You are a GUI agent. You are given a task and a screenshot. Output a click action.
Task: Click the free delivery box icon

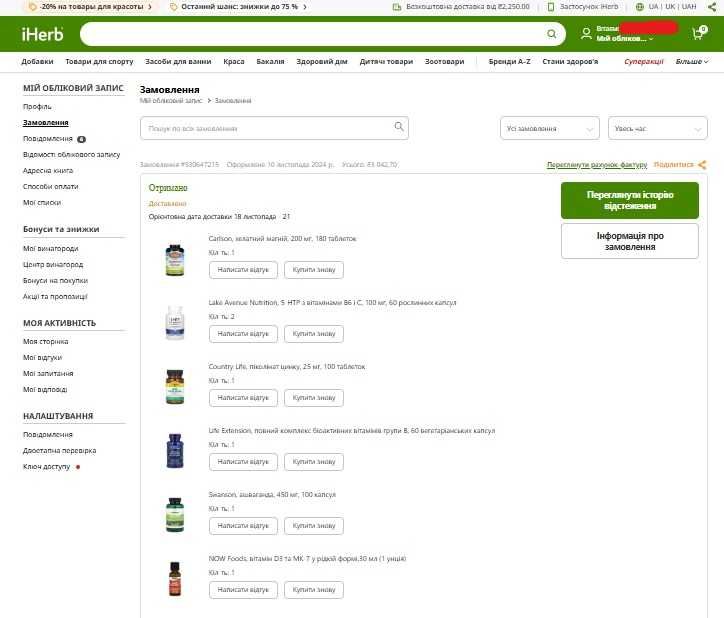coord(397,6)
